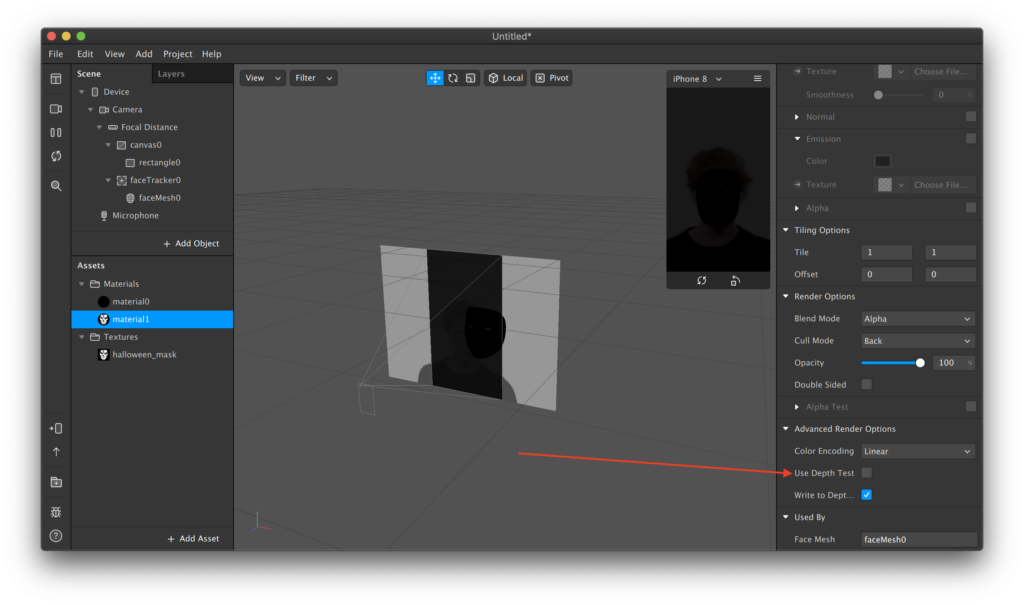Collapse the Render Options section

pyautogui.click(x=786, y=297)
